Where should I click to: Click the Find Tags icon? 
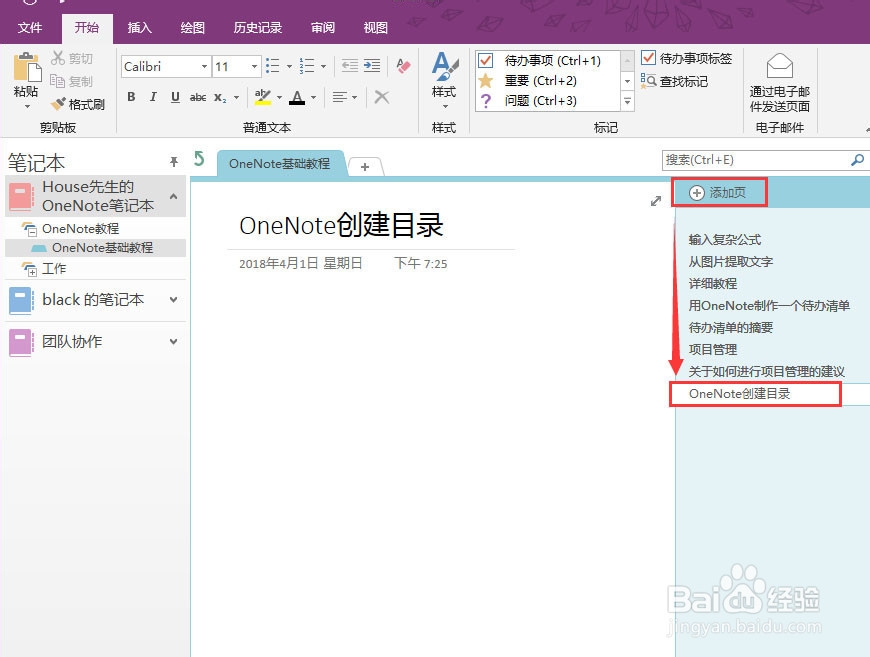tap(648, 81)
